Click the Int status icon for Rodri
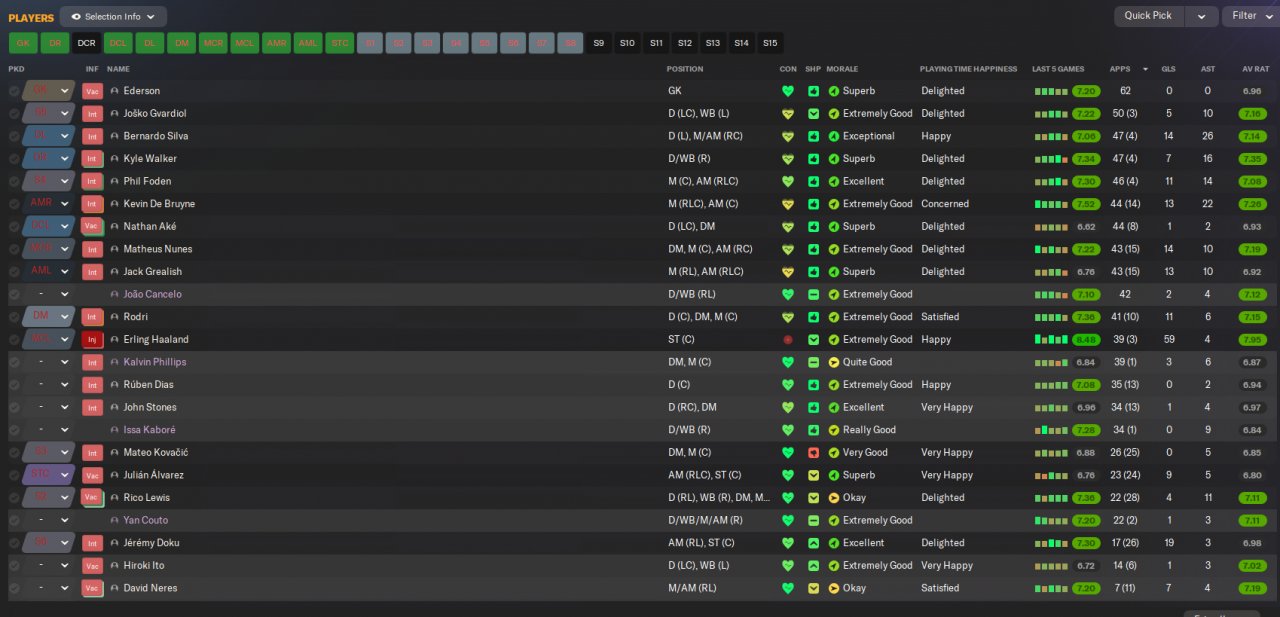This screenshot has height=617, width=1280. 92,317
